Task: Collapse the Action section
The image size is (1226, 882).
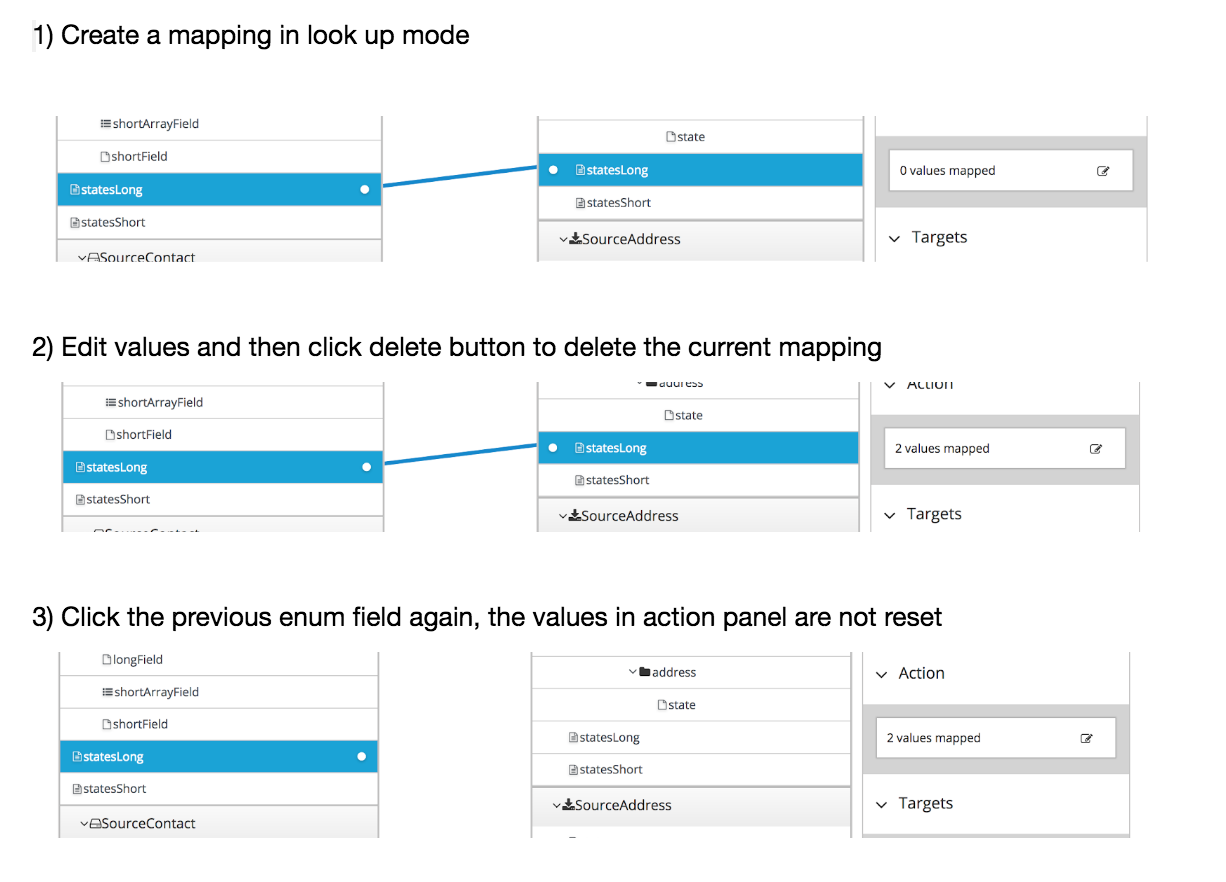Action: tap(881, 673)
